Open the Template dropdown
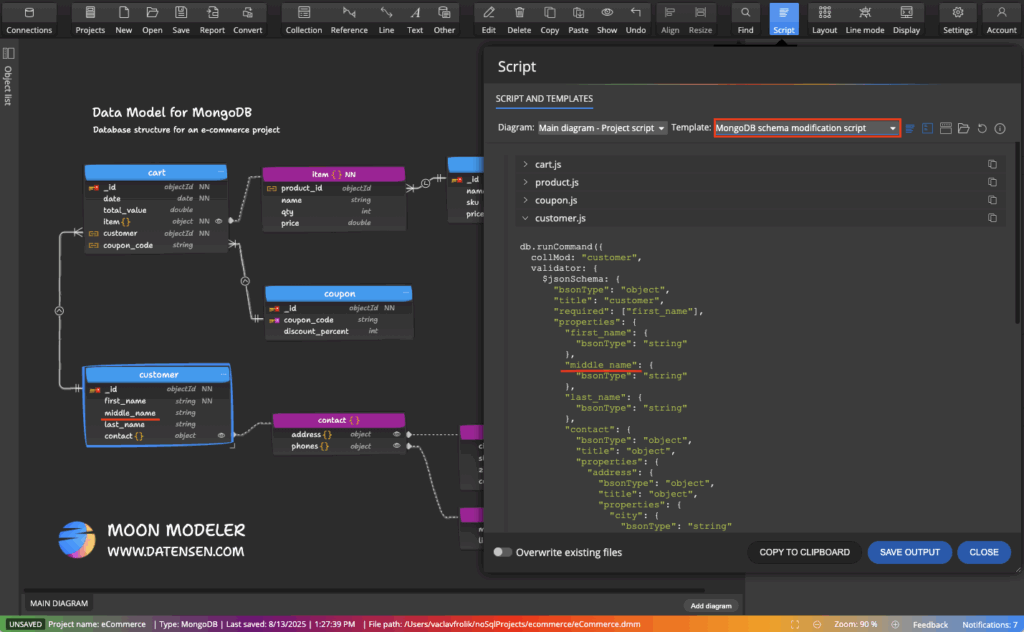The height and width of the screenshot is (632, 1024). click(807, 128)
